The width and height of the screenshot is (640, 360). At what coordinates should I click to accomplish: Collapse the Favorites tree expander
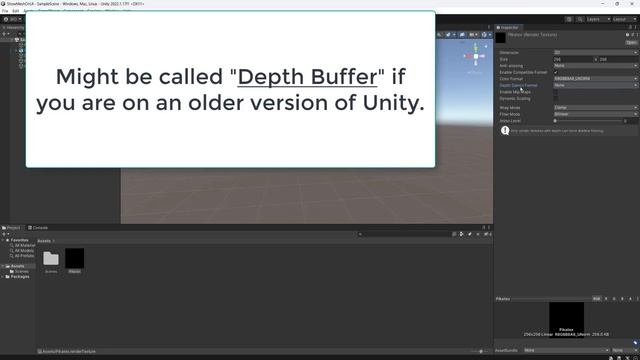pyautogui.click(x=3, y=240)
